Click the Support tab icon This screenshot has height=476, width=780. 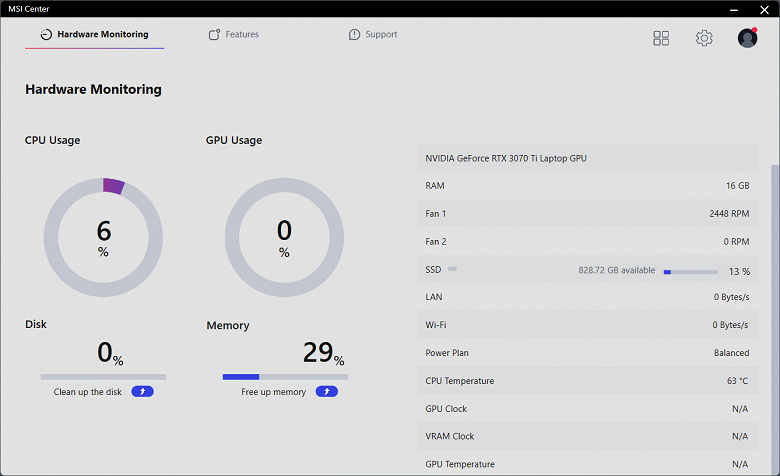354,35
